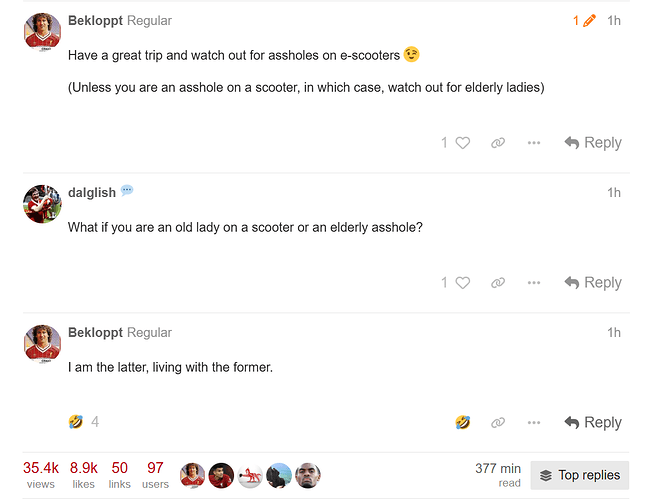Like Bekloppt's e-scooter post with the heart
This screenshot has height=500, width=662.
[x=462, y=143]
